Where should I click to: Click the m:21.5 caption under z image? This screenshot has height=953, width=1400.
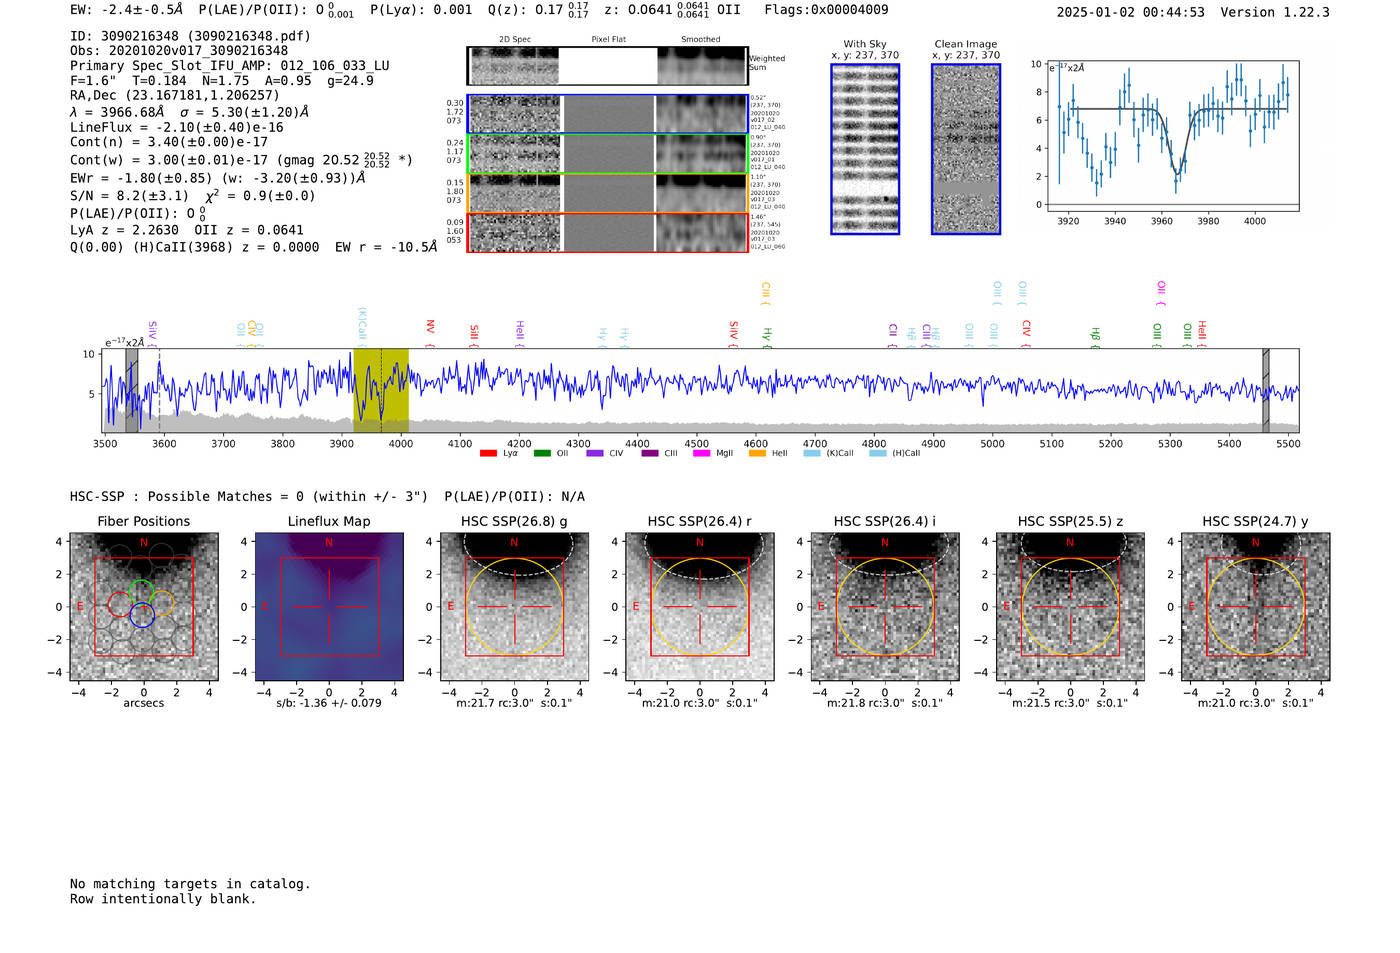click(x=1070, y=703)
